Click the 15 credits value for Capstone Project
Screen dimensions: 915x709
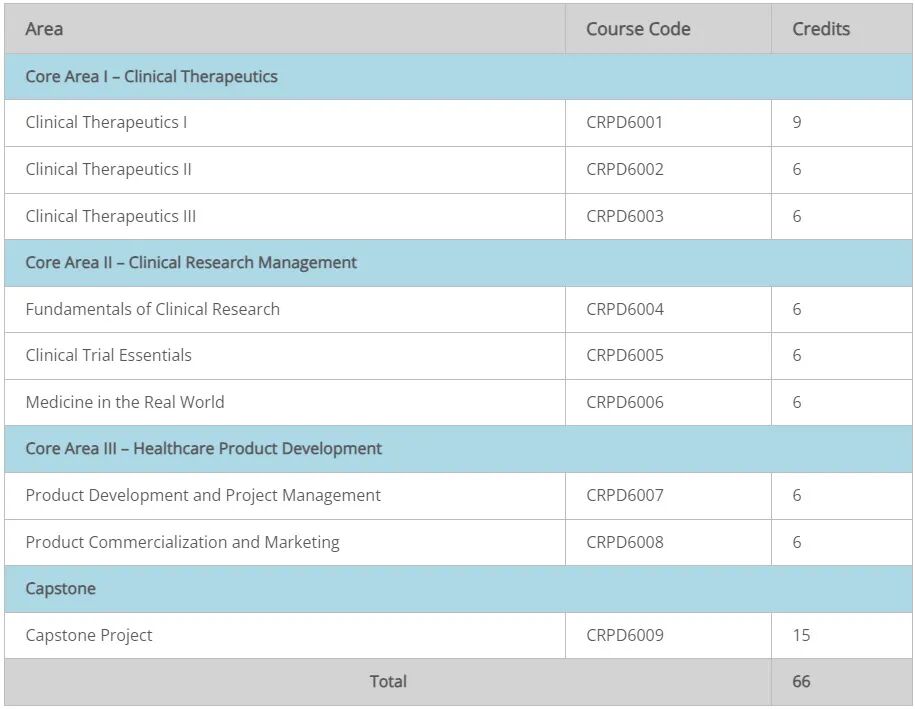(x=801, y=635)
